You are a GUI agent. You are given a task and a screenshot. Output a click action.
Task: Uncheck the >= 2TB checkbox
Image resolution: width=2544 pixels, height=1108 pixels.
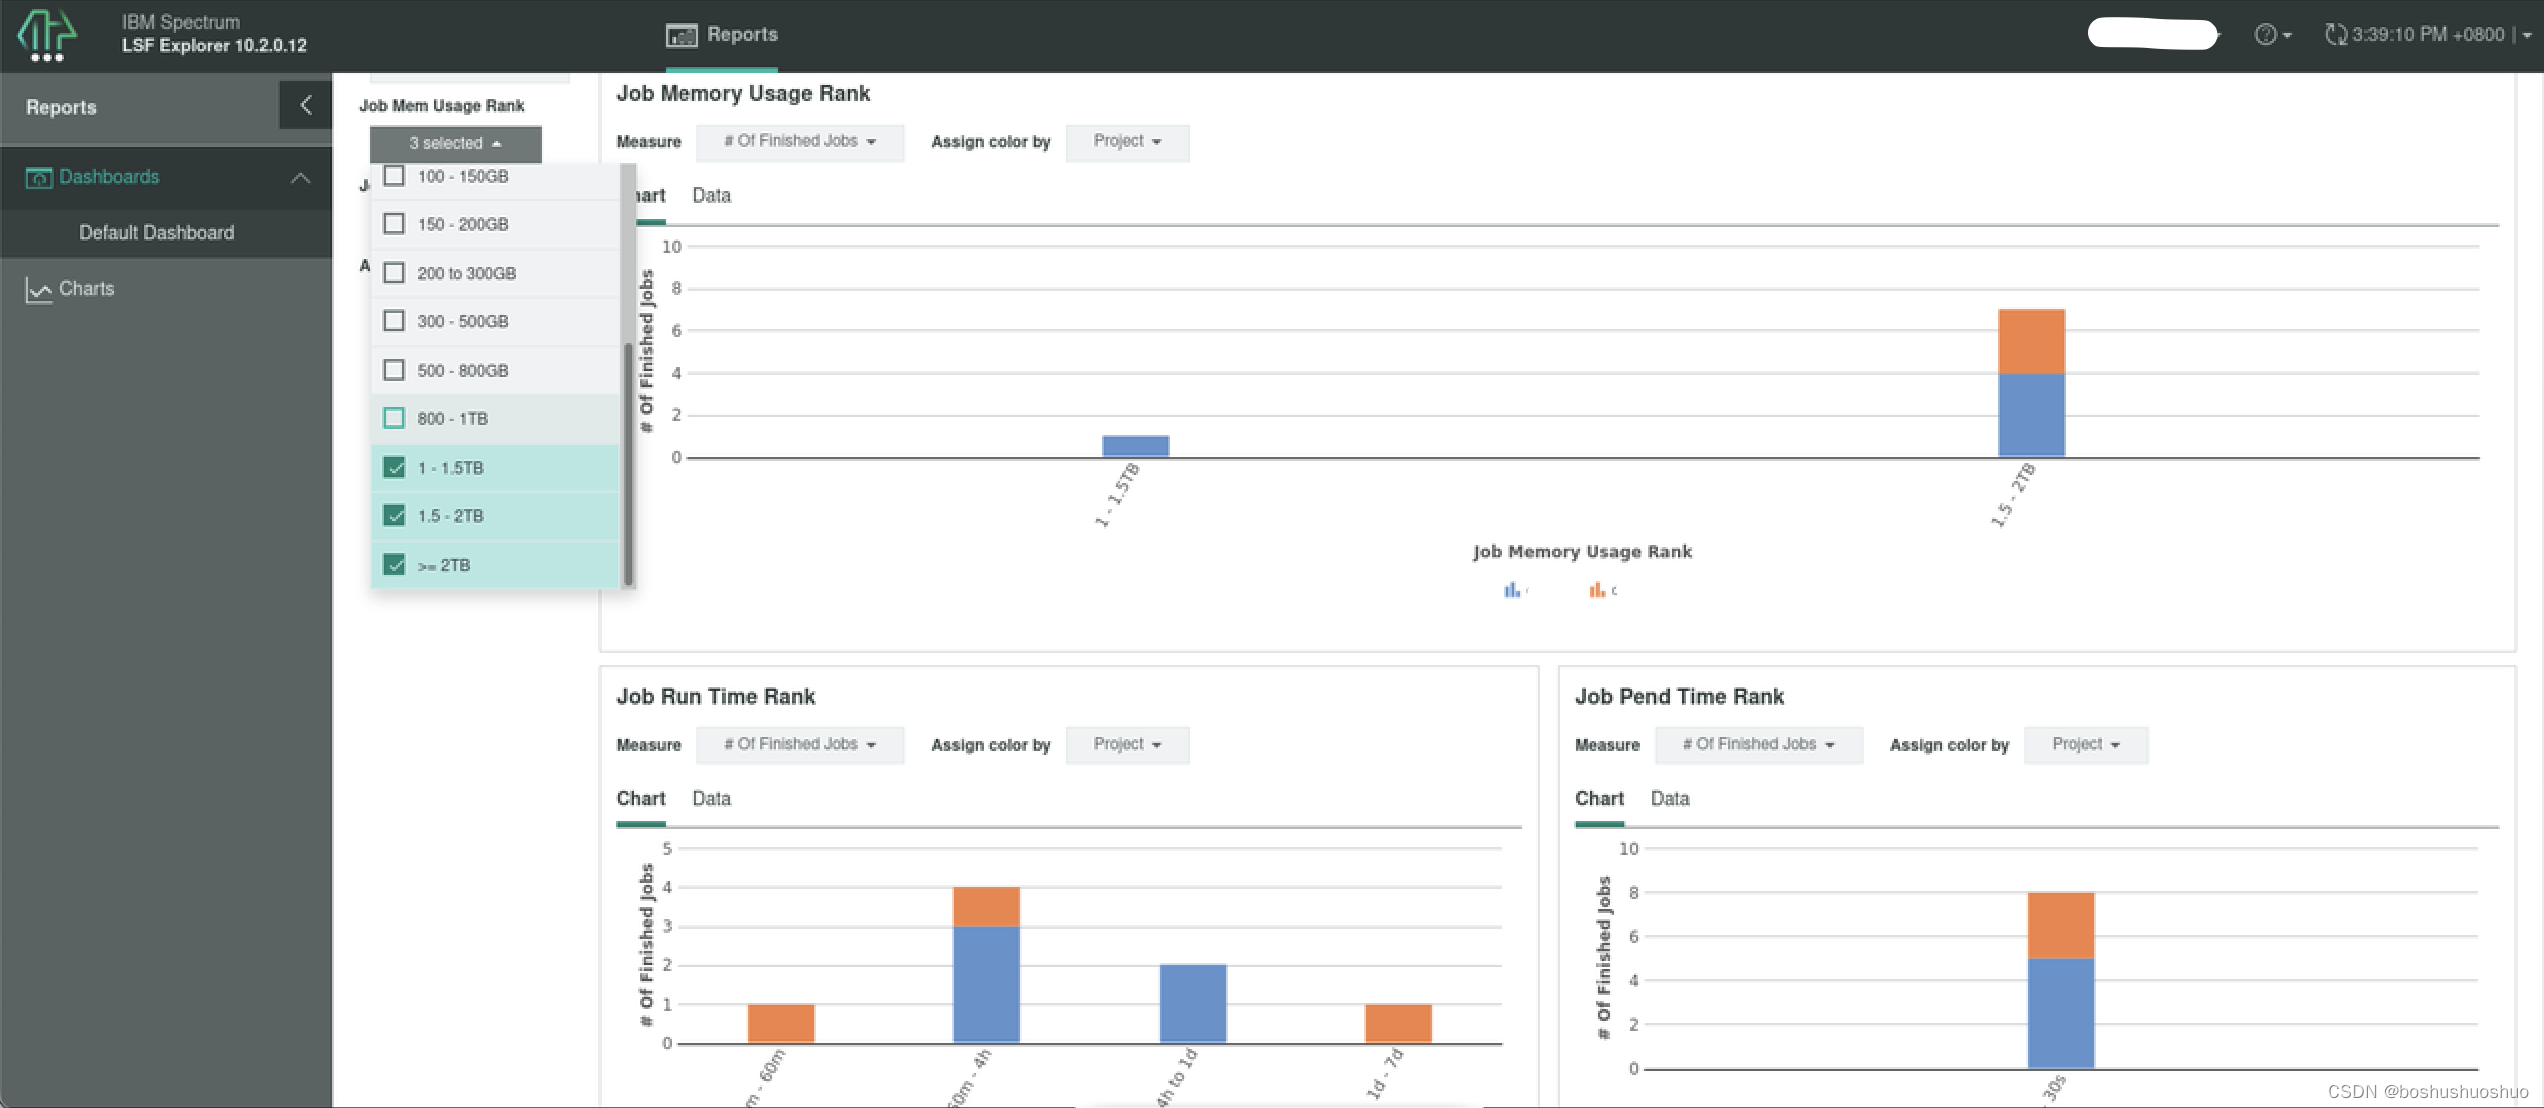394,565
